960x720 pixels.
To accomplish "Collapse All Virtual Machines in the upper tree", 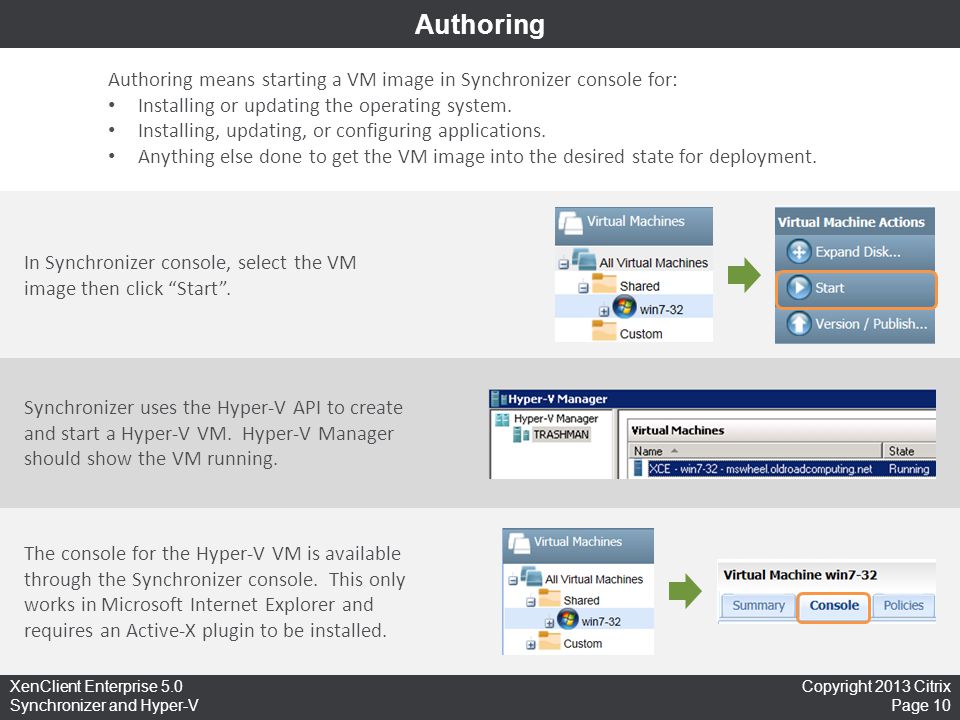I will click(x=563, y=265).
